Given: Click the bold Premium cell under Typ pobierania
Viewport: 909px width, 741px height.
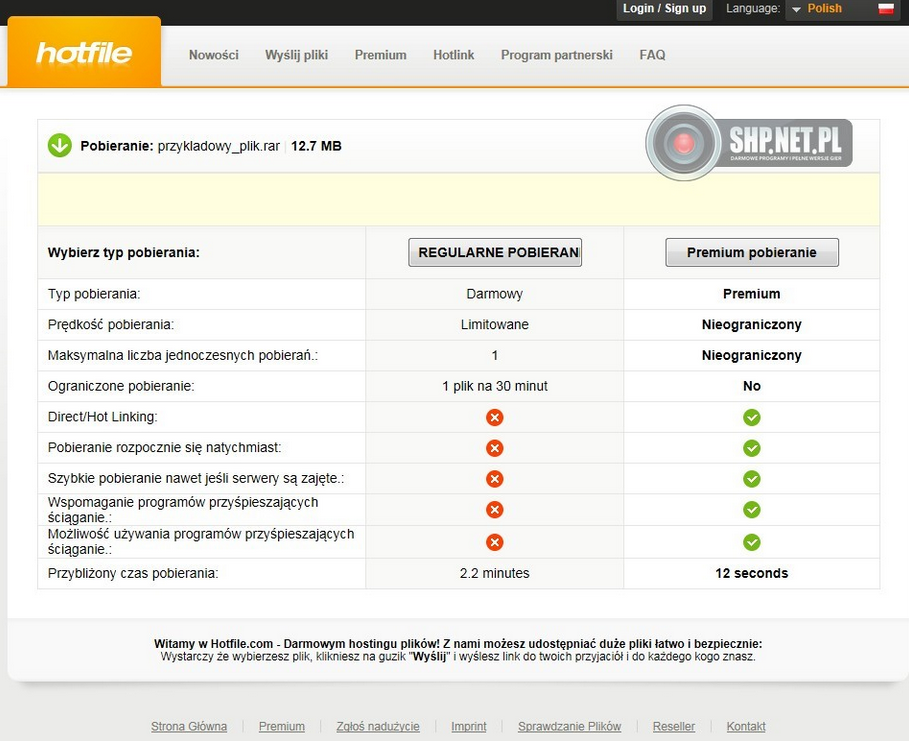Looking at the screenshot, I should coord(752,294).
